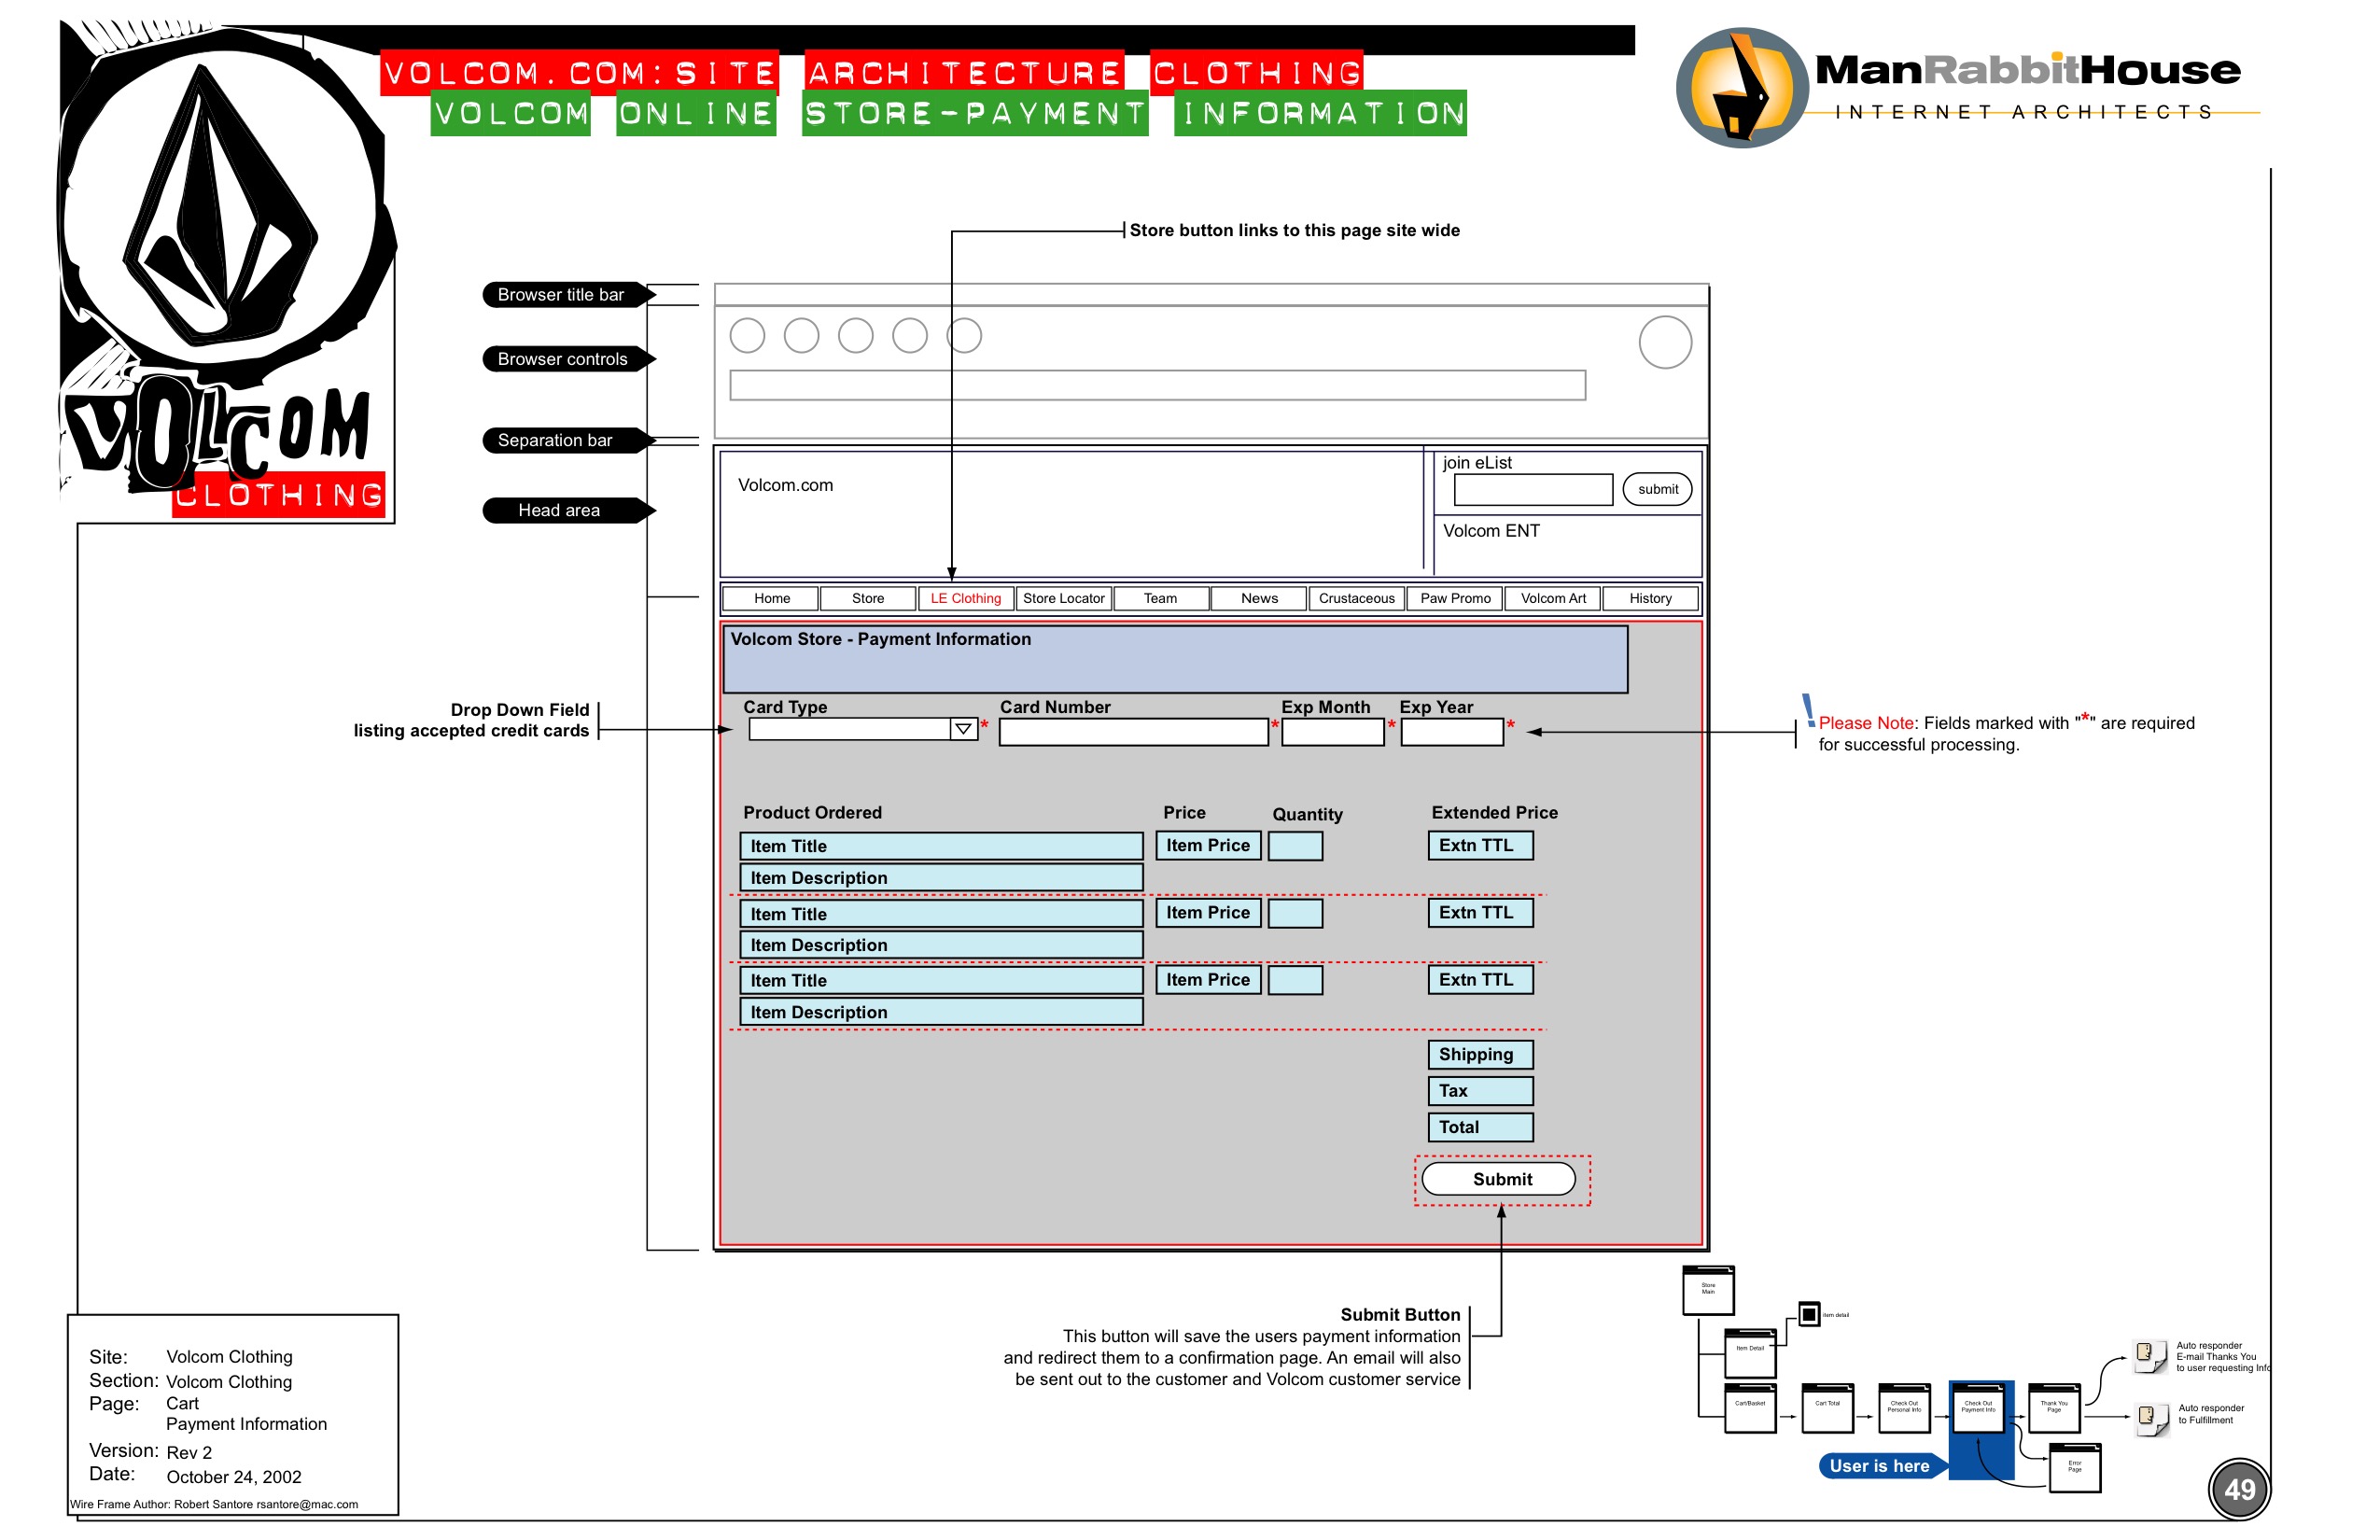
Task: Click the Thank You Page icon
Action: pyautogui.click(x=2054, y=1408)
